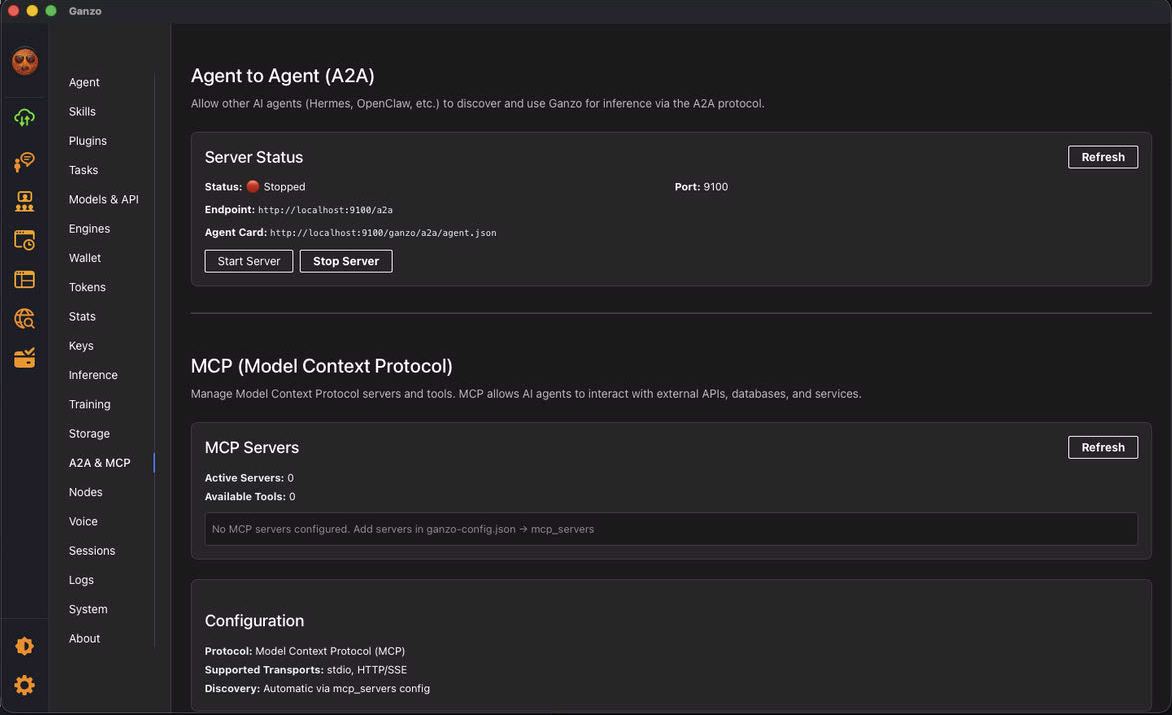The height and width of the screenshot is (715, 1172).
Task: Open the Stats section
Action: (x=82, y=316)
